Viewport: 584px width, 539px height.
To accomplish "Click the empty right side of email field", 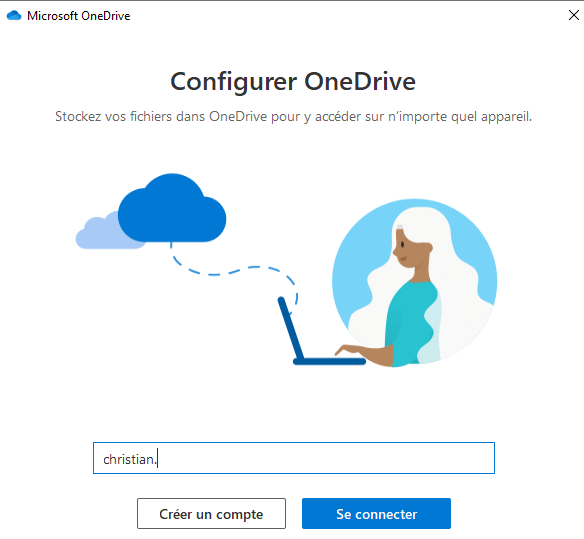I will point(328,458).
